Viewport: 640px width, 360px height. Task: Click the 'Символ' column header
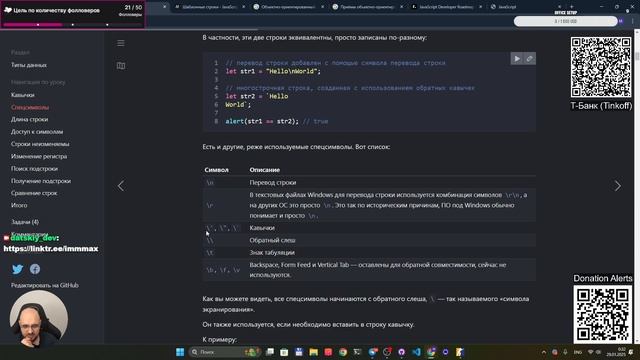pos(216,170)
